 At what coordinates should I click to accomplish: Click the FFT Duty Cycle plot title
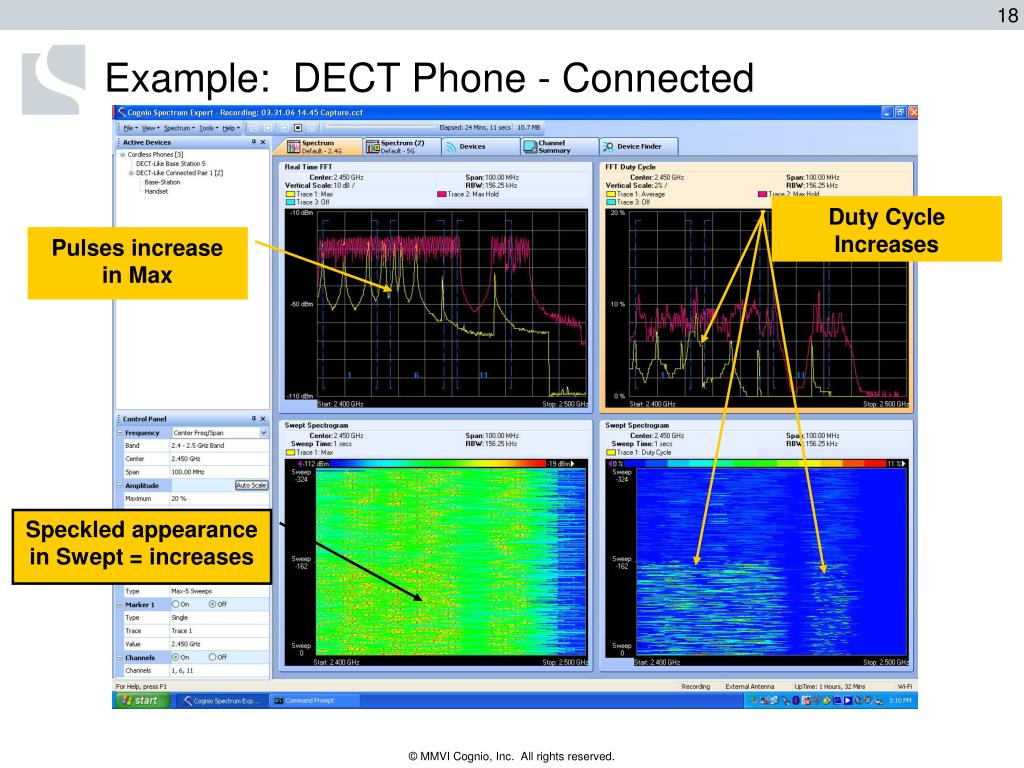coord(630,167)
